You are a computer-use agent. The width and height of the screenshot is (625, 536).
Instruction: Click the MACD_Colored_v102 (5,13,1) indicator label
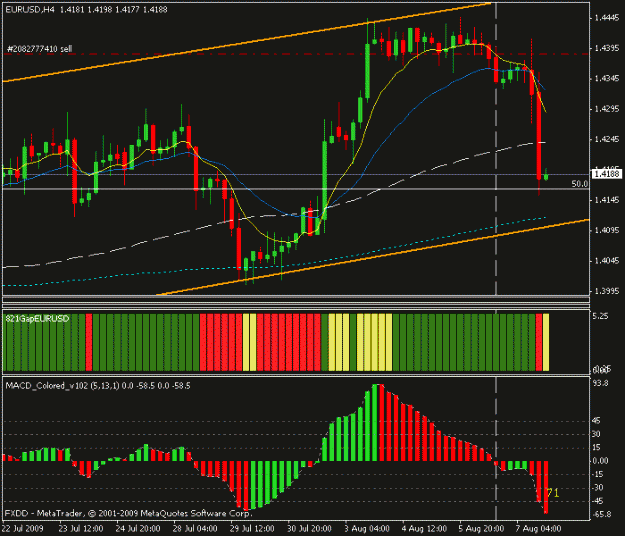[x=62, y=386]
